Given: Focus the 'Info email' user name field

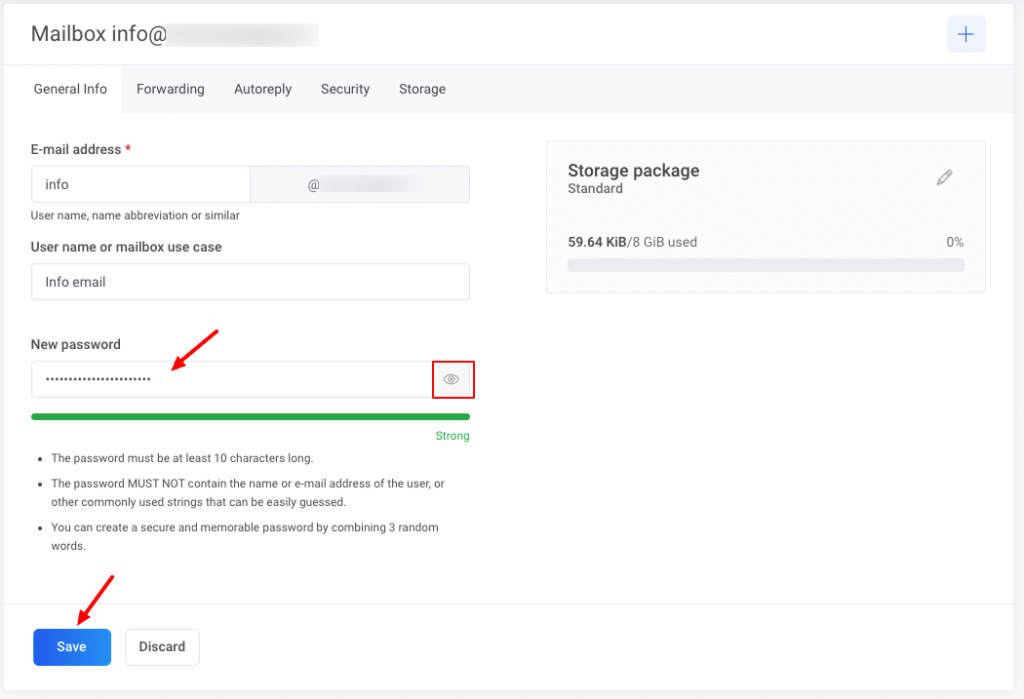Looking at the screenshot, I should (x=250, y=282).
